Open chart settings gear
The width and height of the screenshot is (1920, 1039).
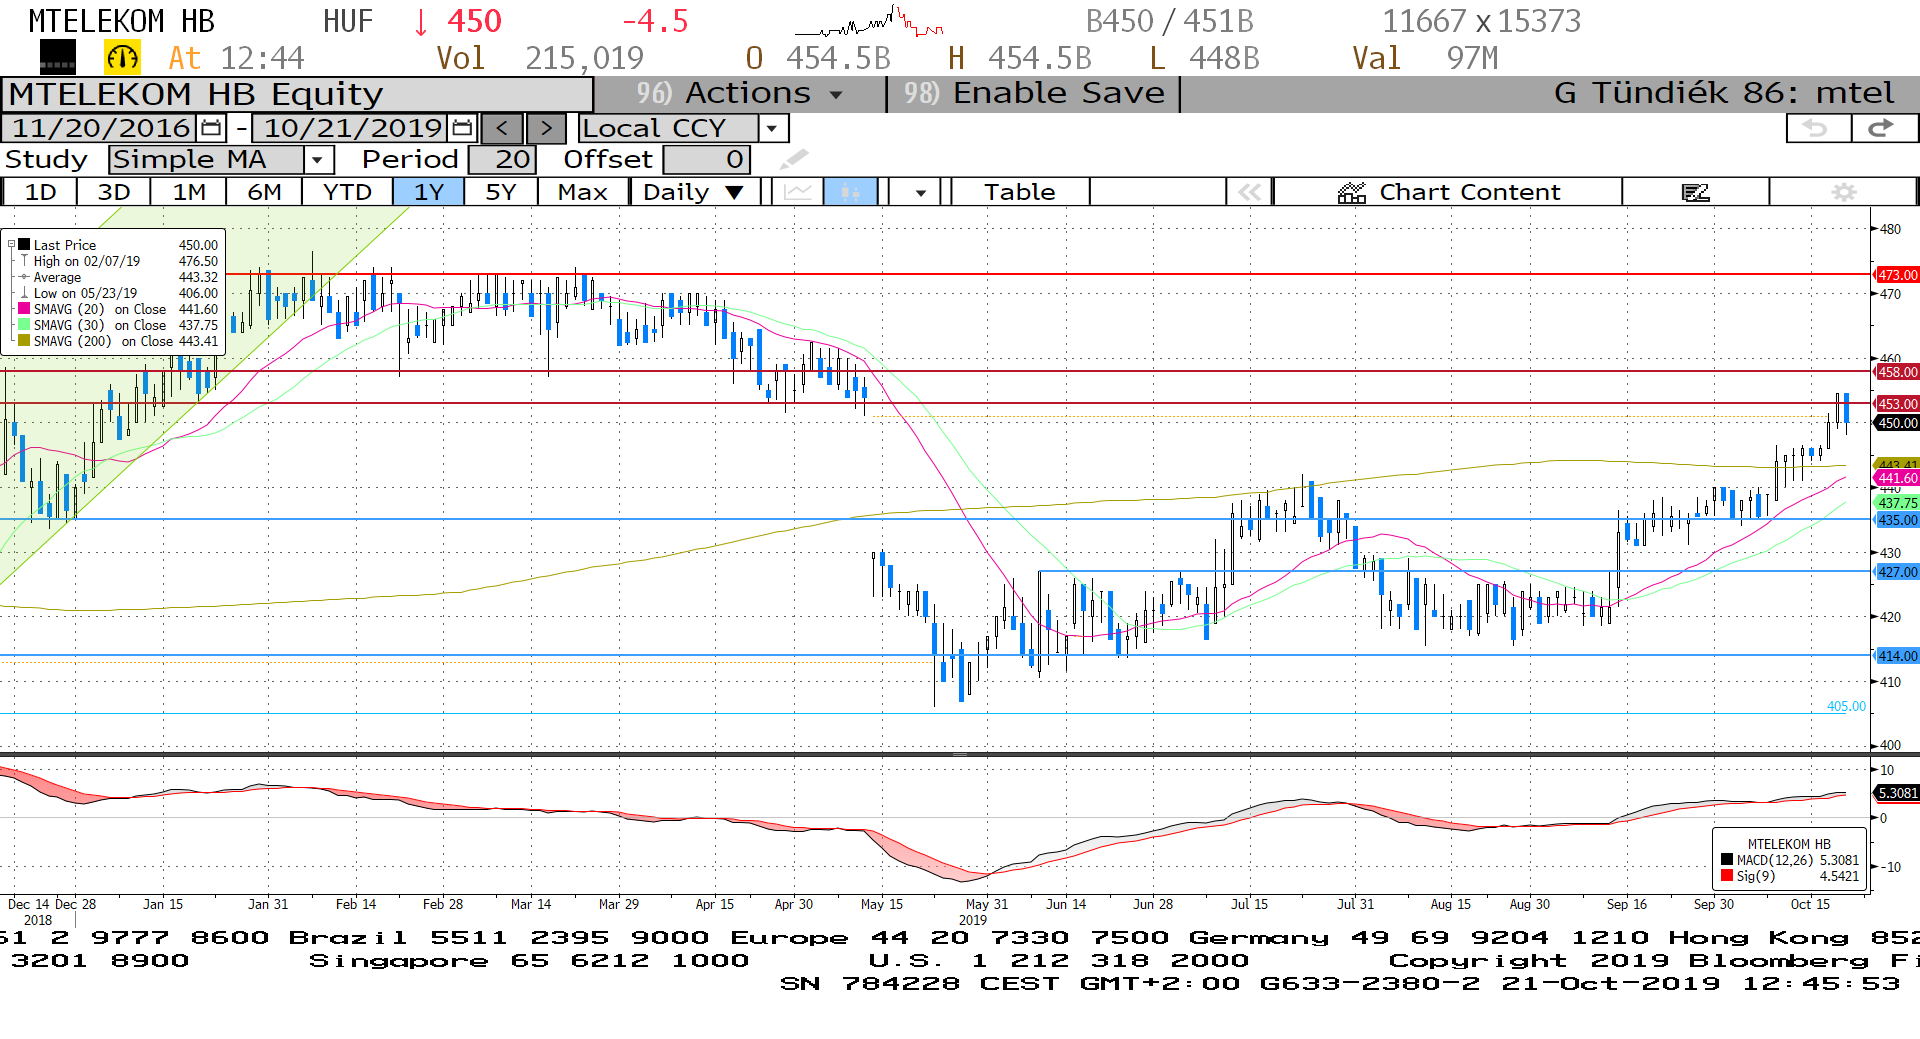tap(1844, 192)
